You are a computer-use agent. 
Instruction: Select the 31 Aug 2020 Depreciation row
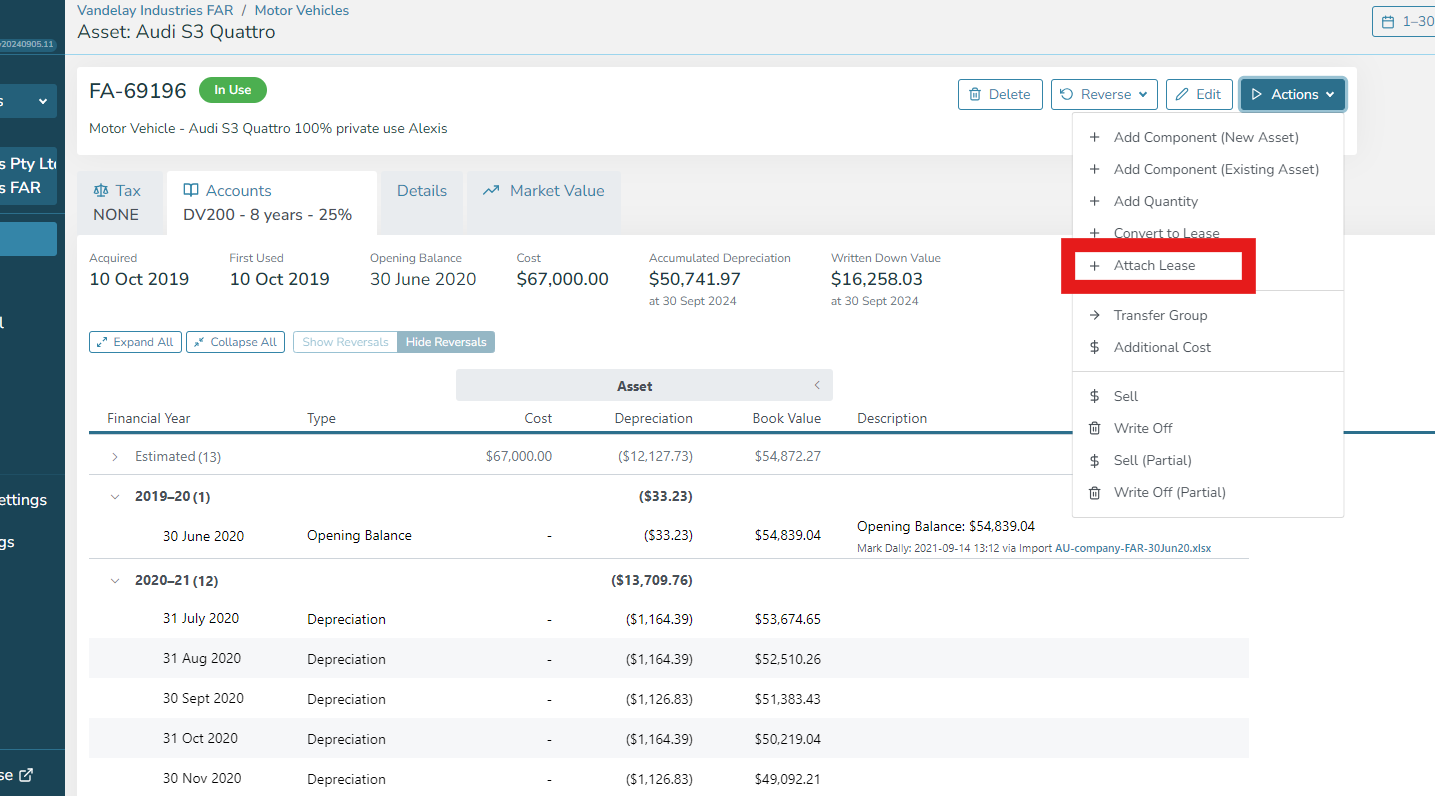coord(669,659)
